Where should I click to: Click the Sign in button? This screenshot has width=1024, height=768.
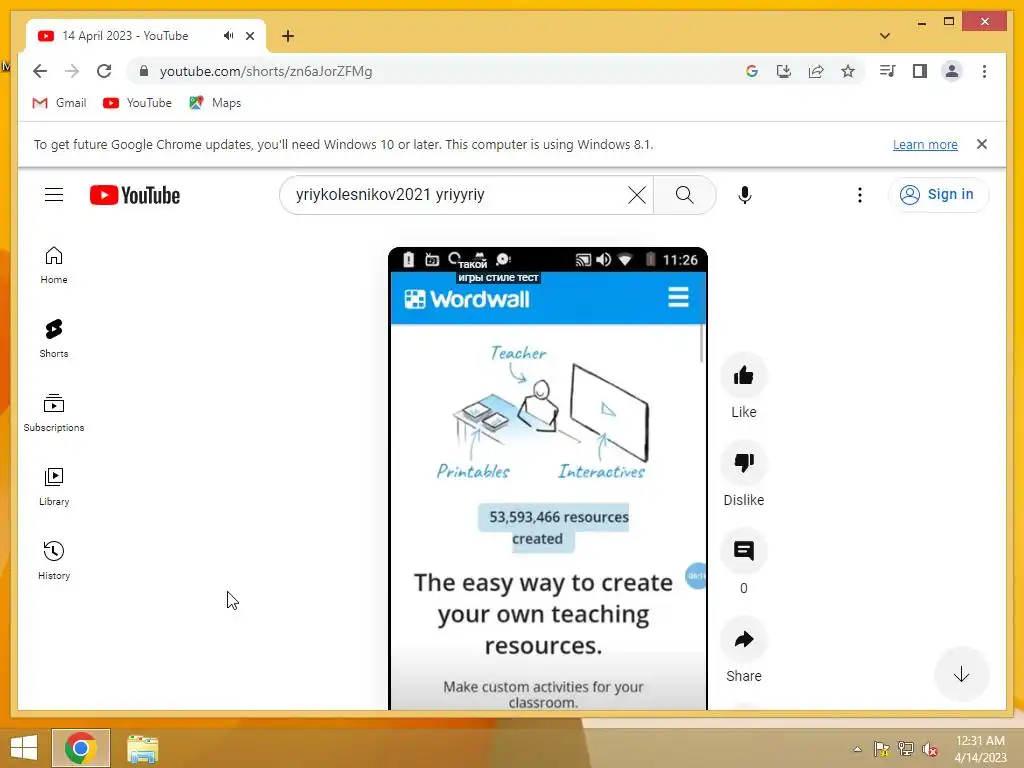[x=938, y=195]
